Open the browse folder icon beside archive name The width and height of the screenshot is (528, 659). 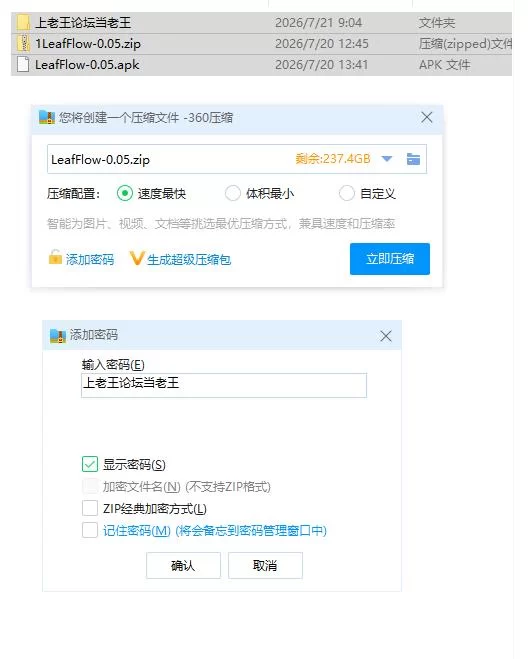tap(413, 159)
